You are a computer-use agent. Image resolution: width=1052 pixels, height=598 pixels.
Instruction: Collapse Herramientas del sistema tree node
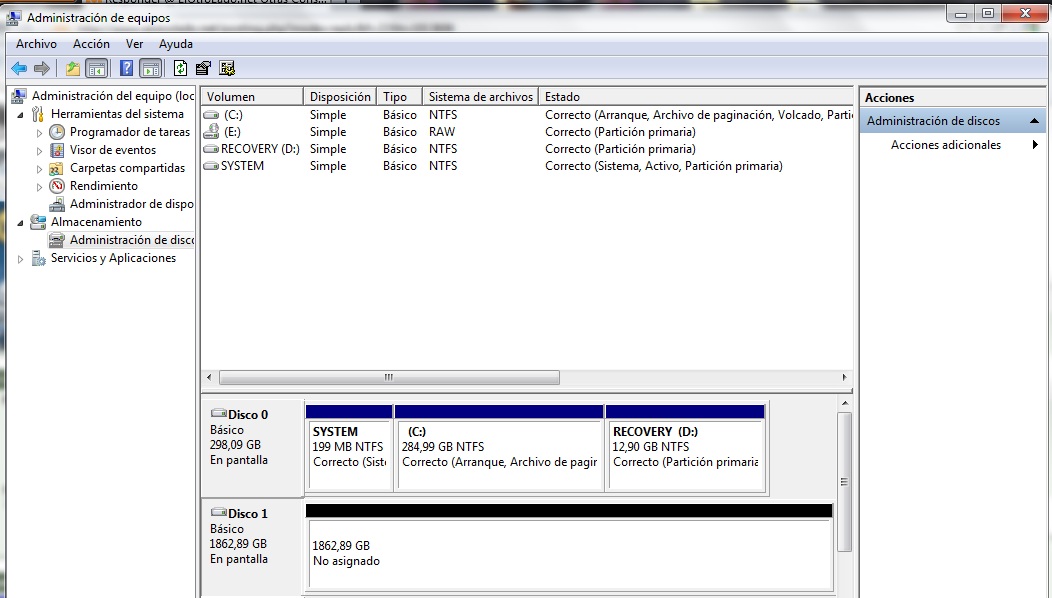click(20, 115)
